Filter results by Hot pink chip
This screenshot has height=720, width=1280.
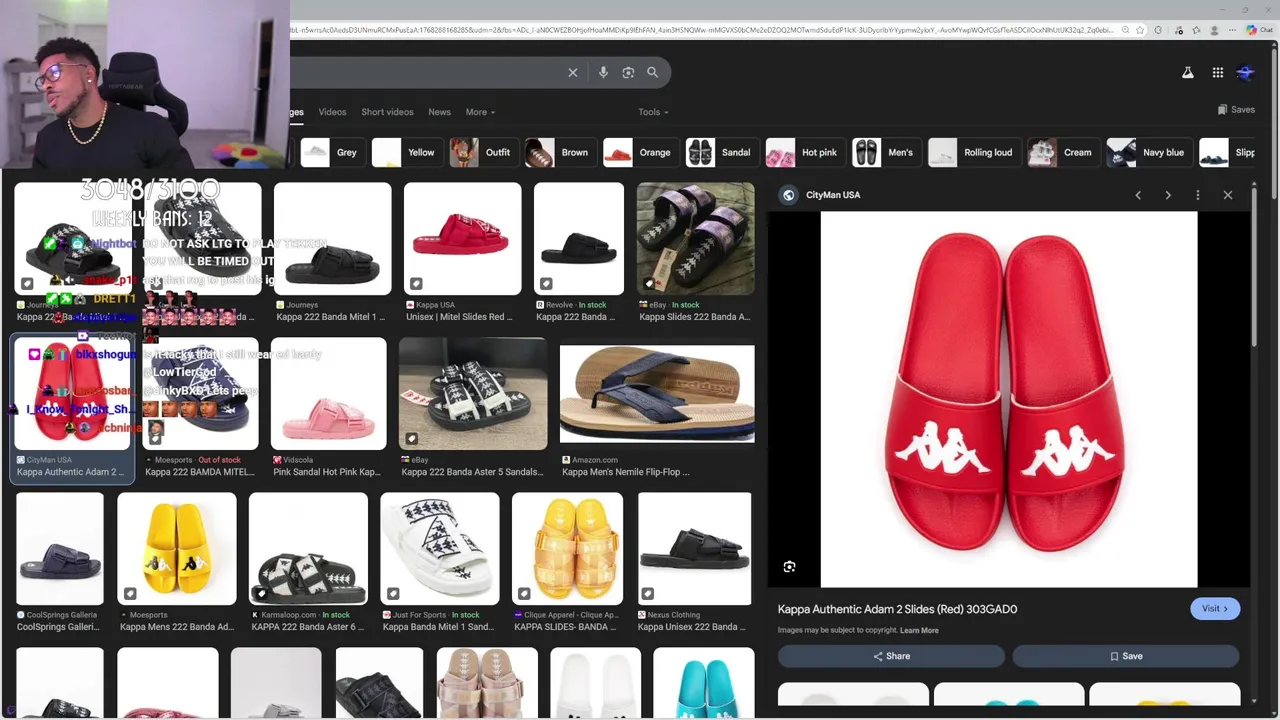[804, 152]
